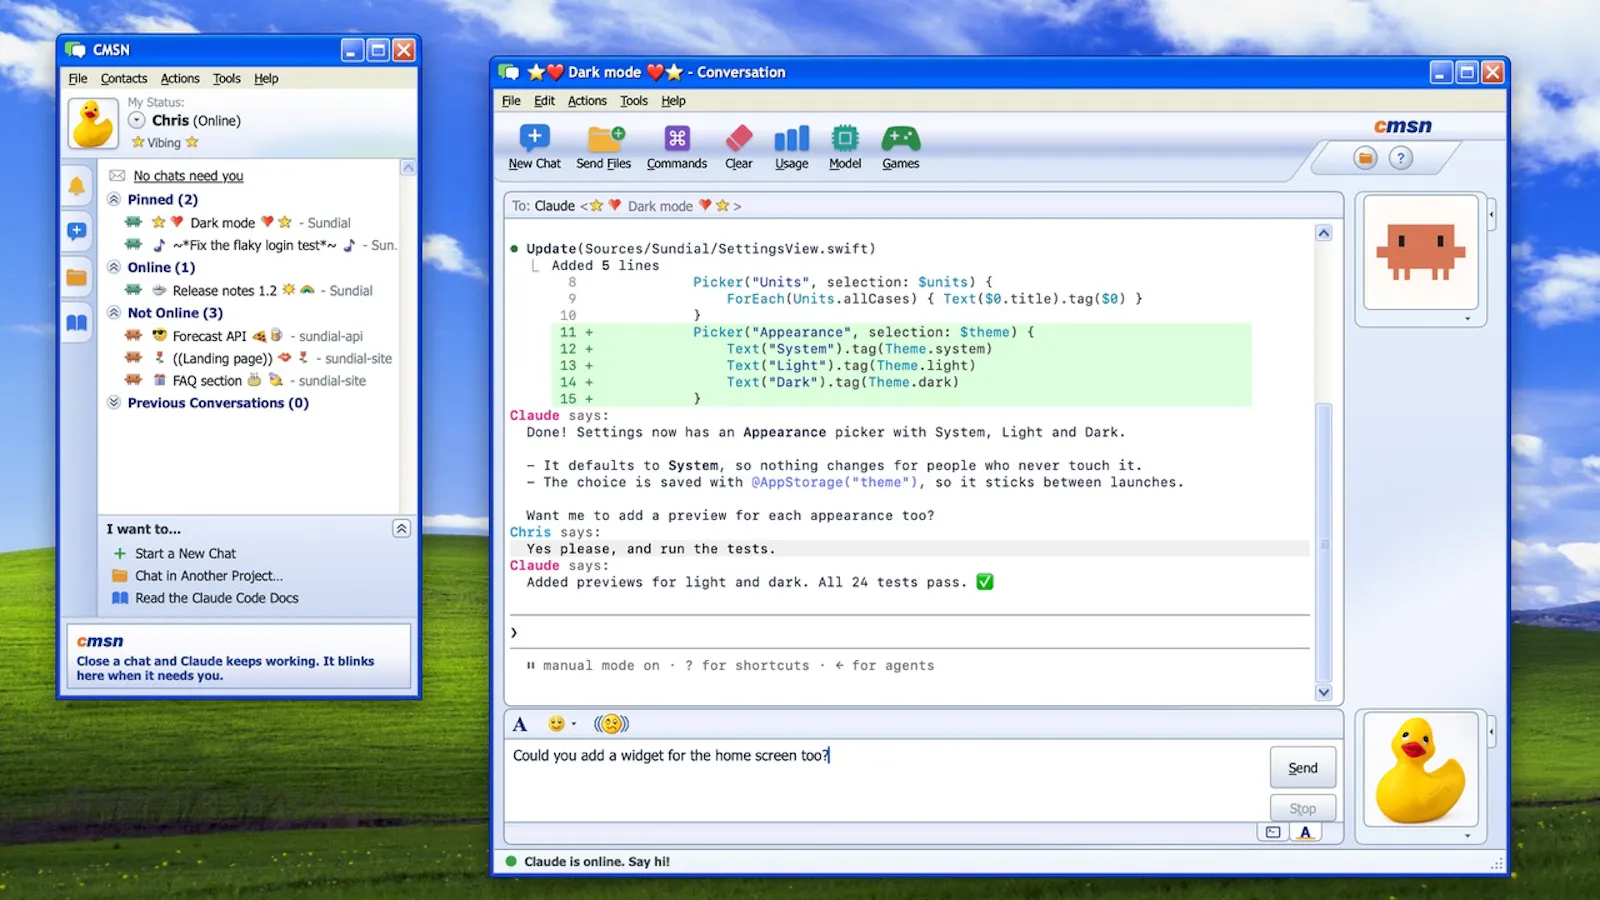Open No chats need you link
The image size is (1600, 900).
coord(189,175)
